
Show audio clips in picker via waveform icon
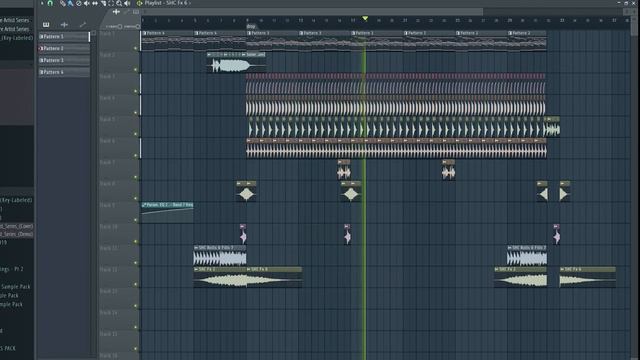click(64, 24)
